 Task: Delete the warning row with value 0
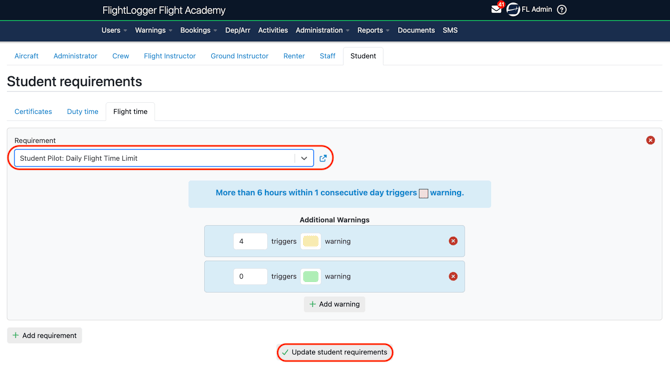tap(453, 277)
